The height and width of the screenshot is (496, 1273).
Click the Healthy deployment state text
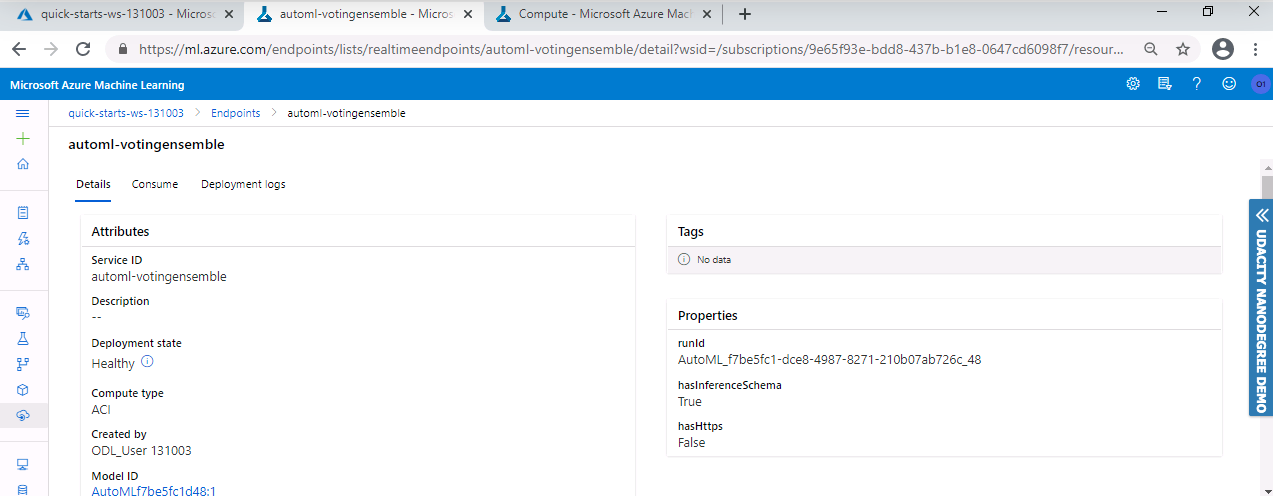tap(113, 363)
